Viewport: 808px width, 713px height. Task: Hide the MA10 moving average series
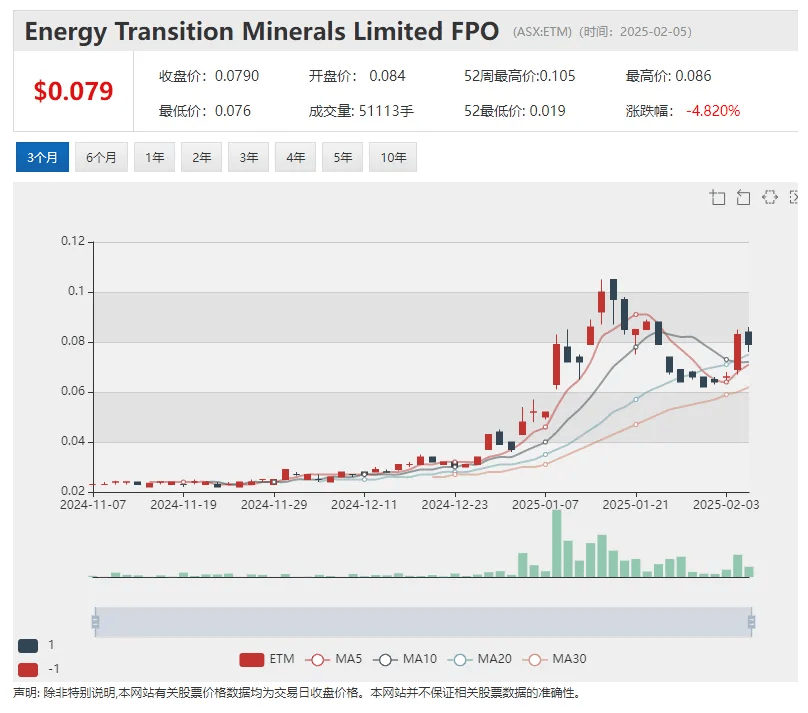click(405, 659)
